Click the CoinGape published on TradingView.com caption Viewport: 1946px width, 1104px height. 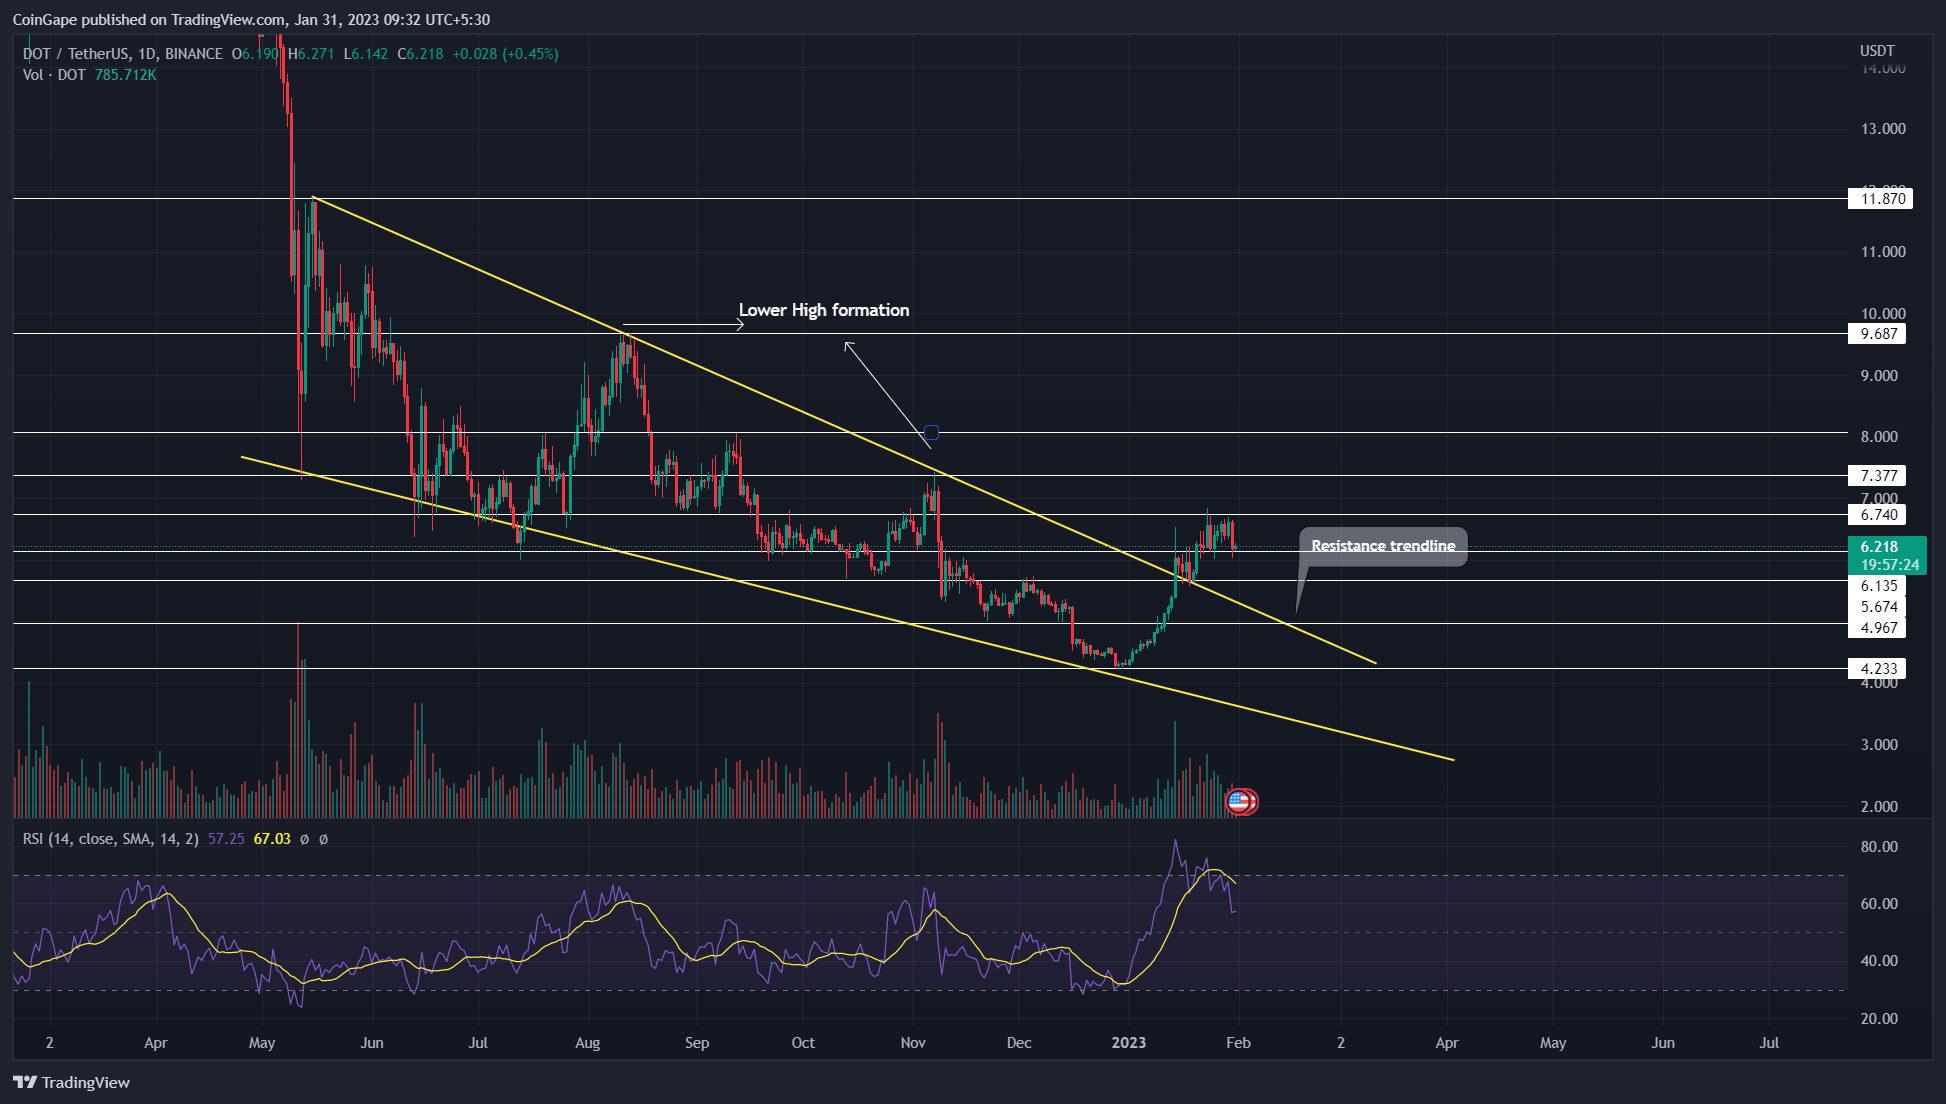coord(251,19)
